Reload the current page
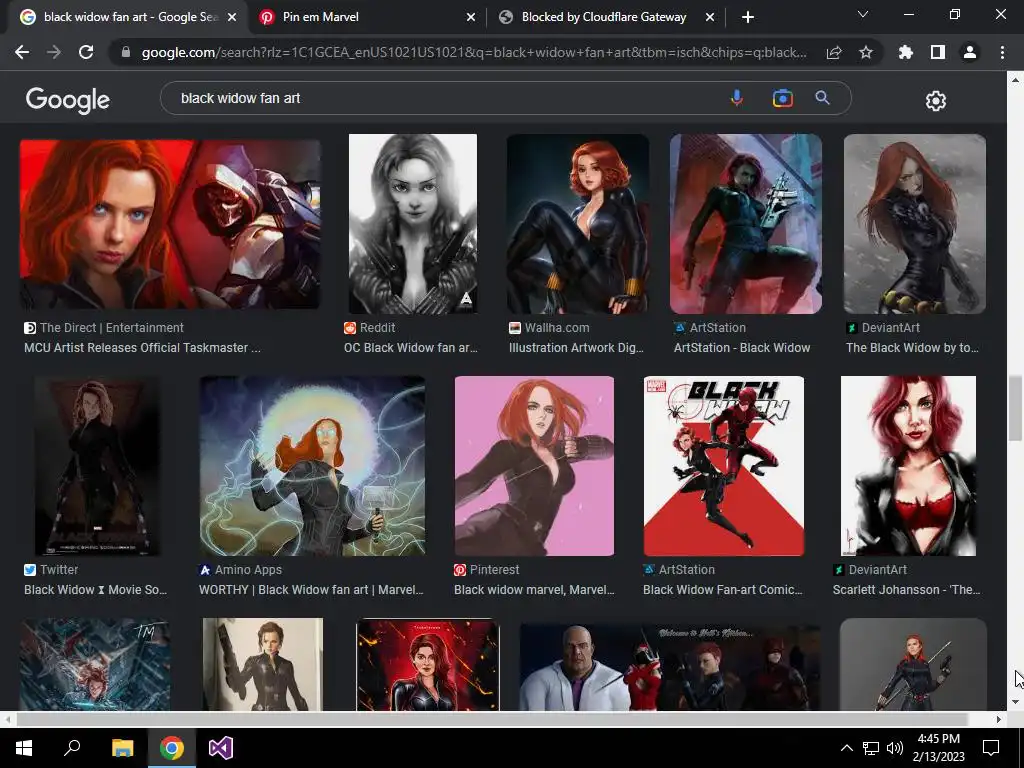 coord(86,52)
